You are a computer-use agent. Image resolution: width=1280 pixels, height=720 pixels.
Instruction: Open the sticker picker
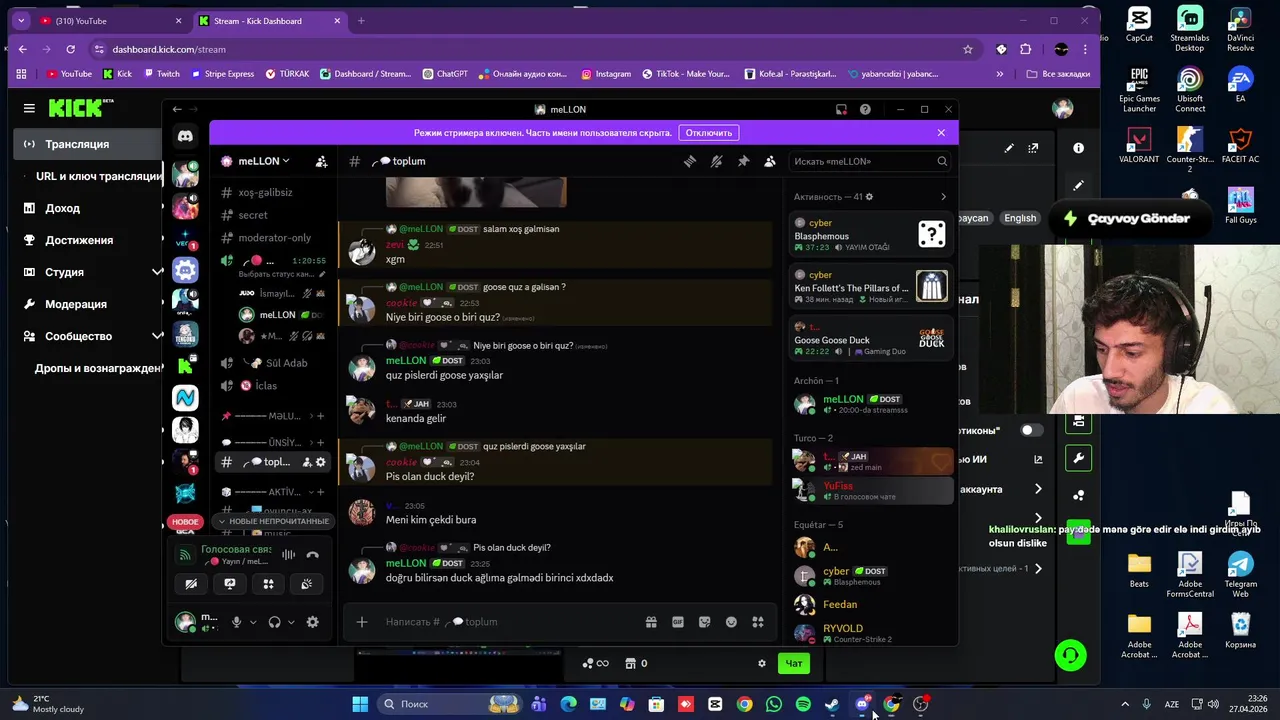704,622
